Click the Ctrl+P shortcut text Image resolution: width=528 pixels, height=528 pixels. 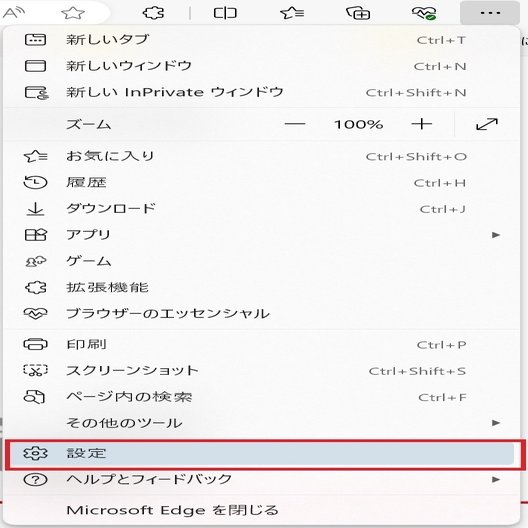pos(441,345)
